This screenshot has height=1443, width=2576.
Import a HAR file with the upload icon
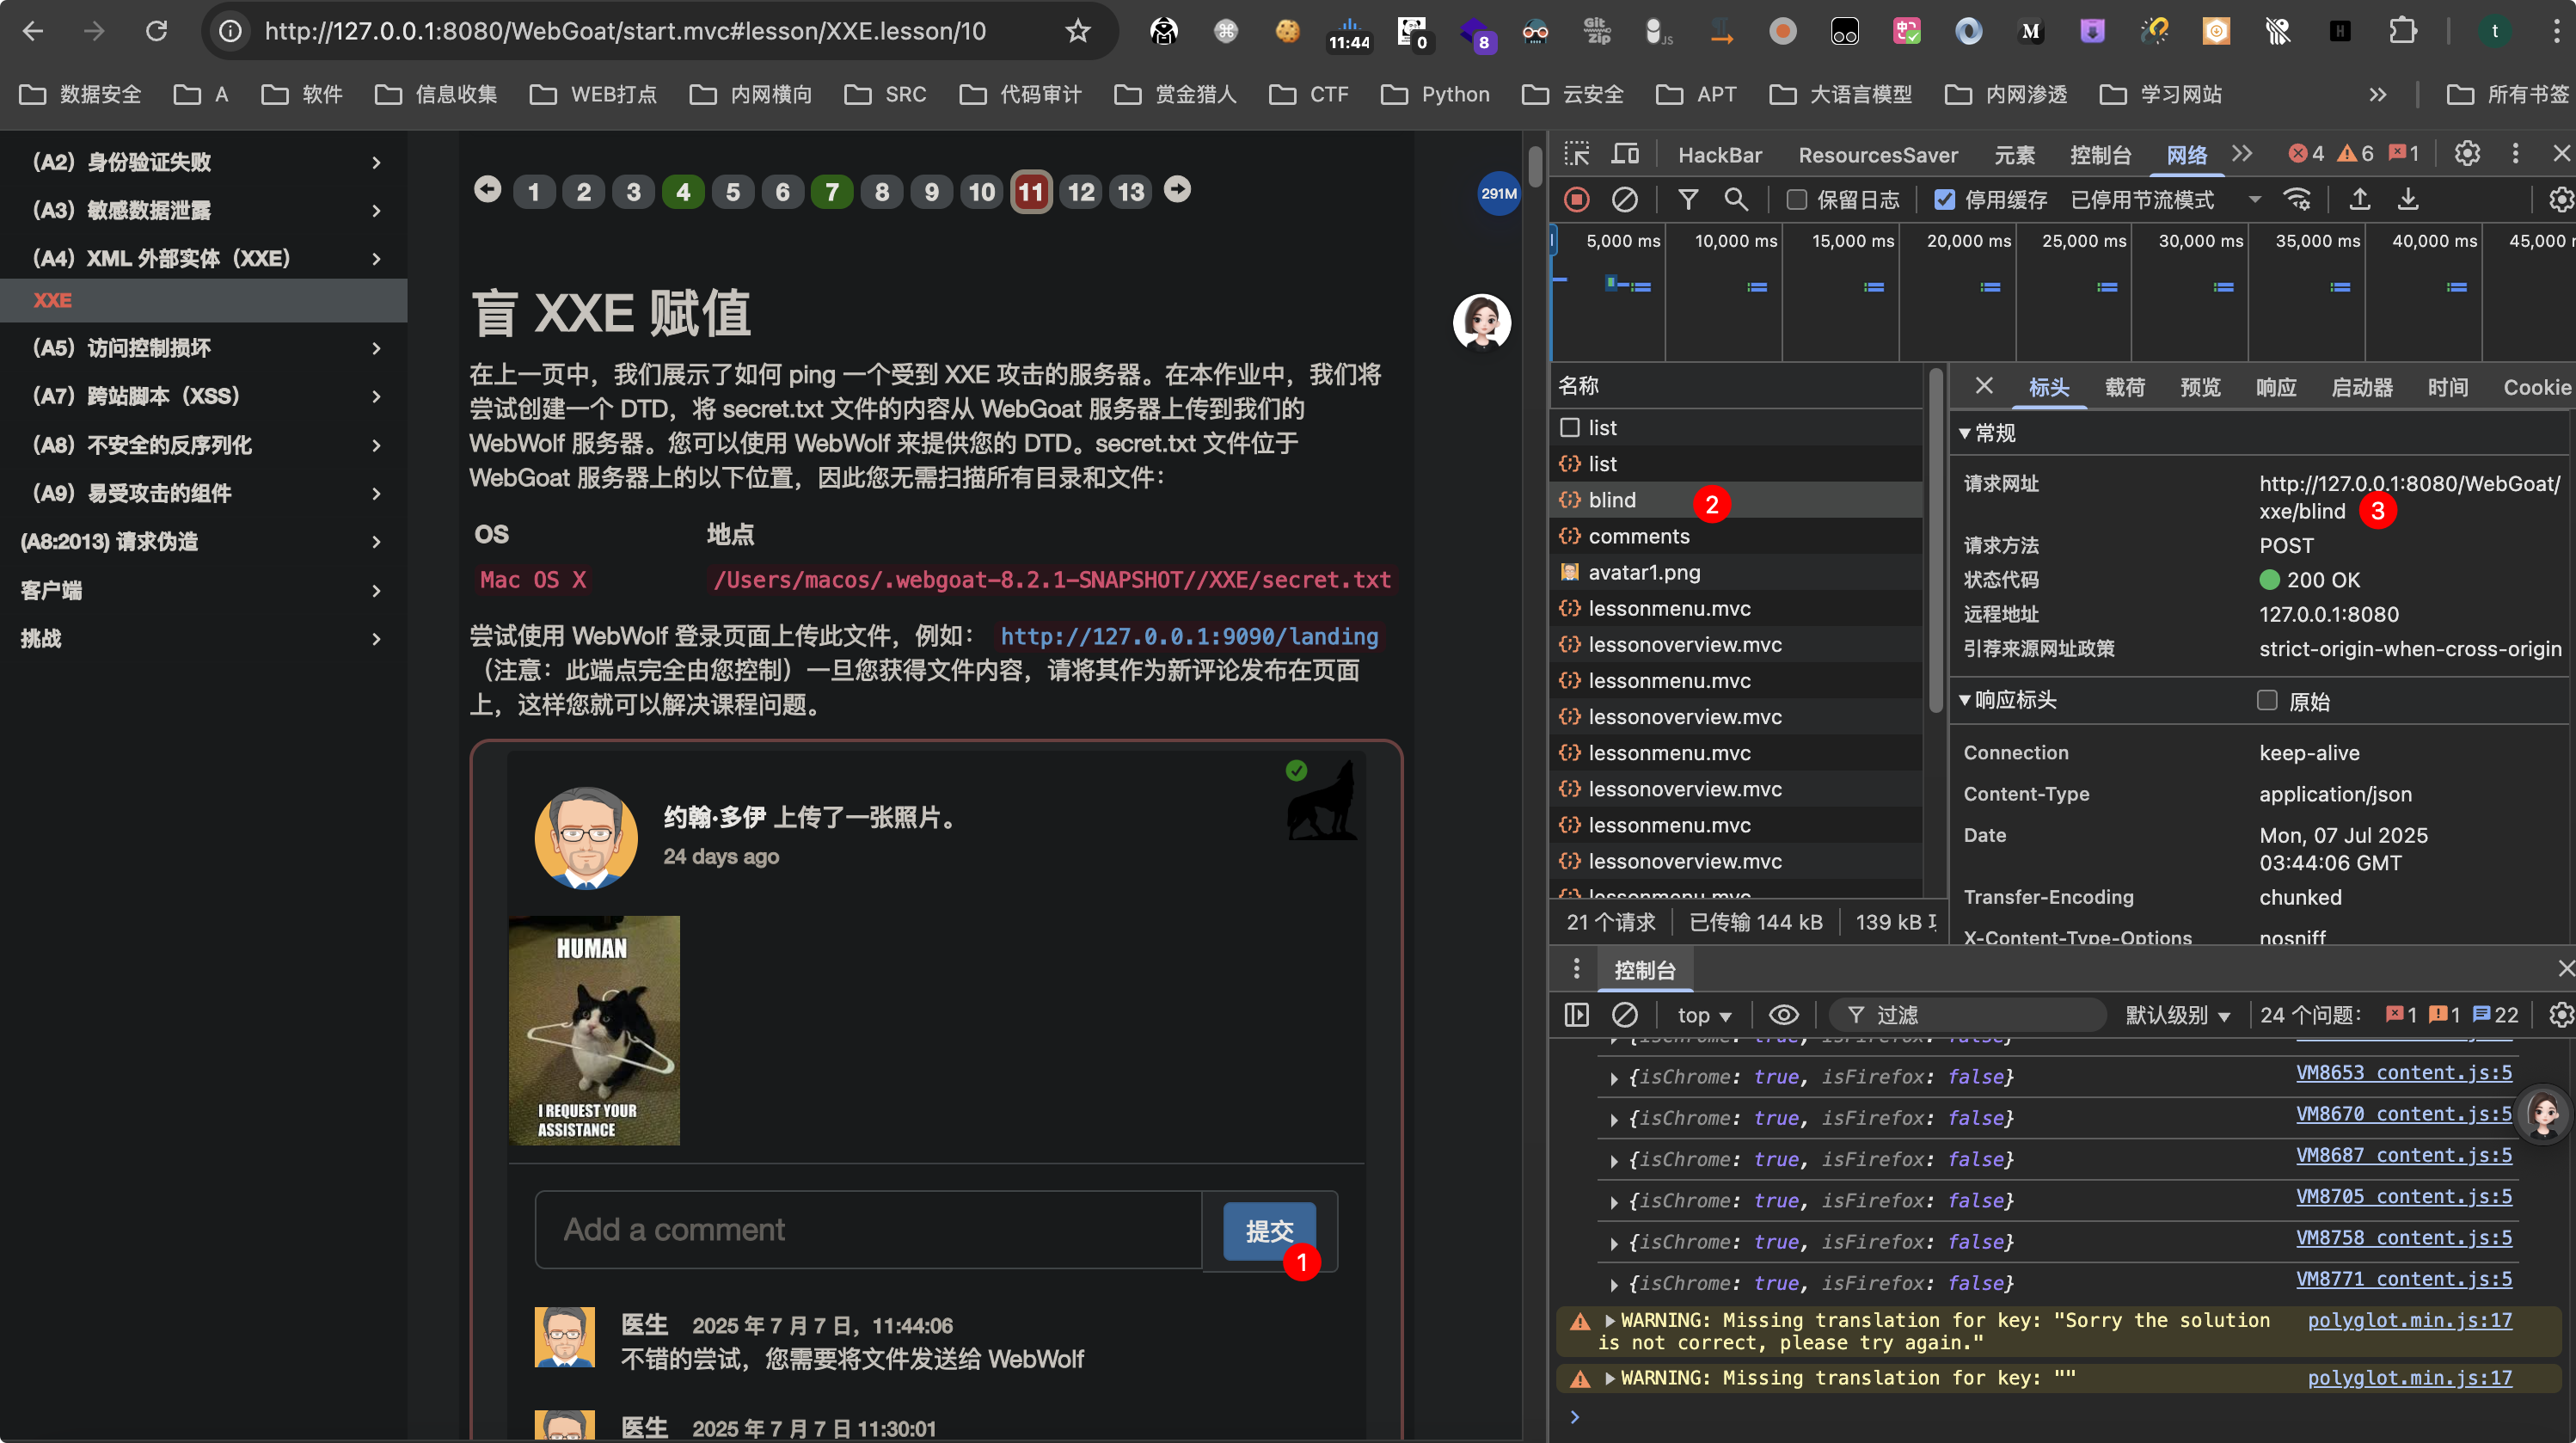point(2360,200)
